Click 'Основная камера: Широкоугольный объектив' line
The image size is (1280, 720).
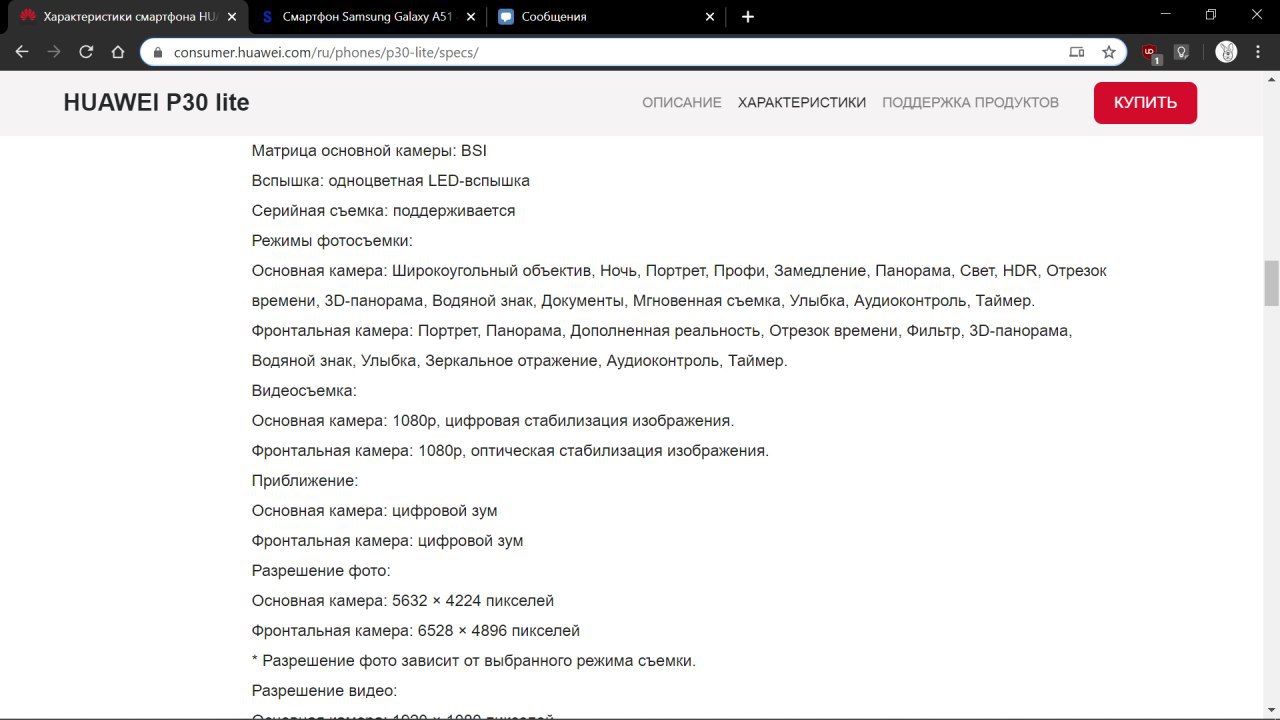679,286
